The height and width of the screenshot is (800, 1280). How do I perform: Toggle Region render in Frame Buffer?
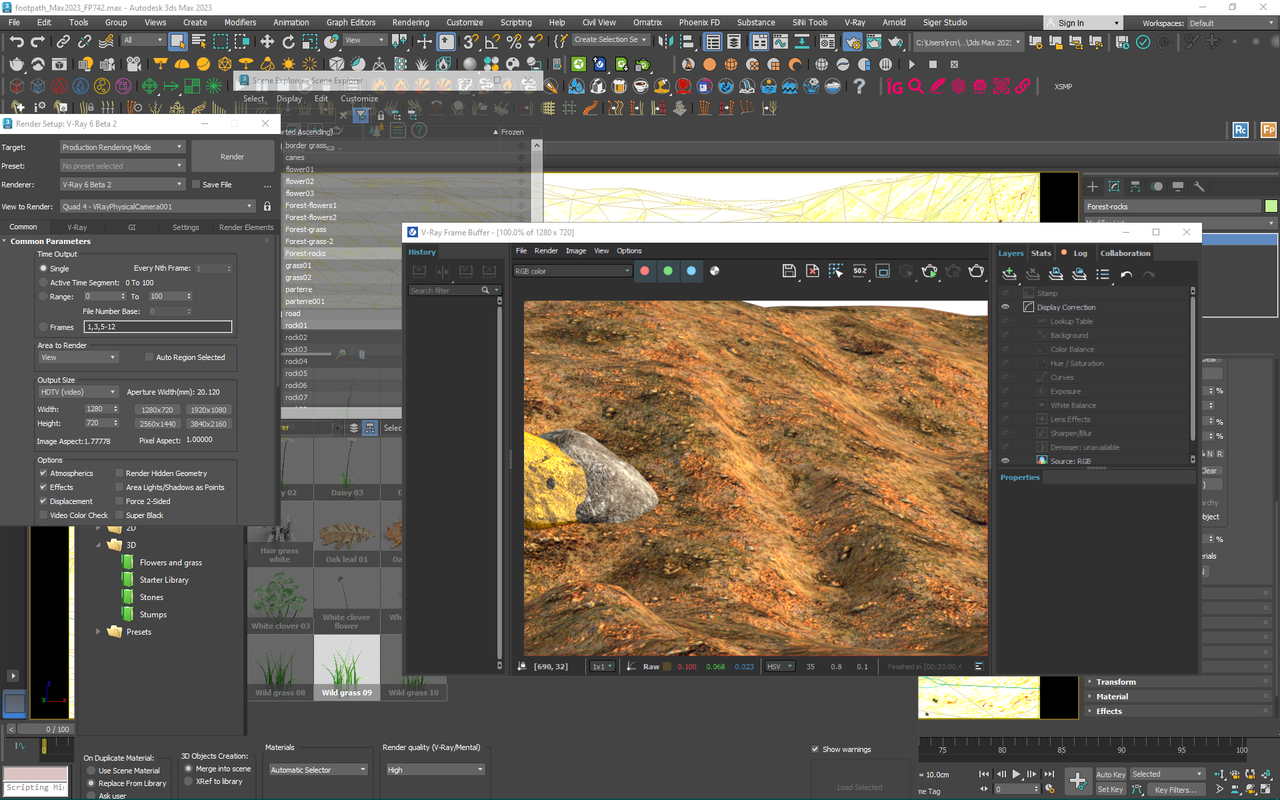pyautogui.click(x=883, y=271)
